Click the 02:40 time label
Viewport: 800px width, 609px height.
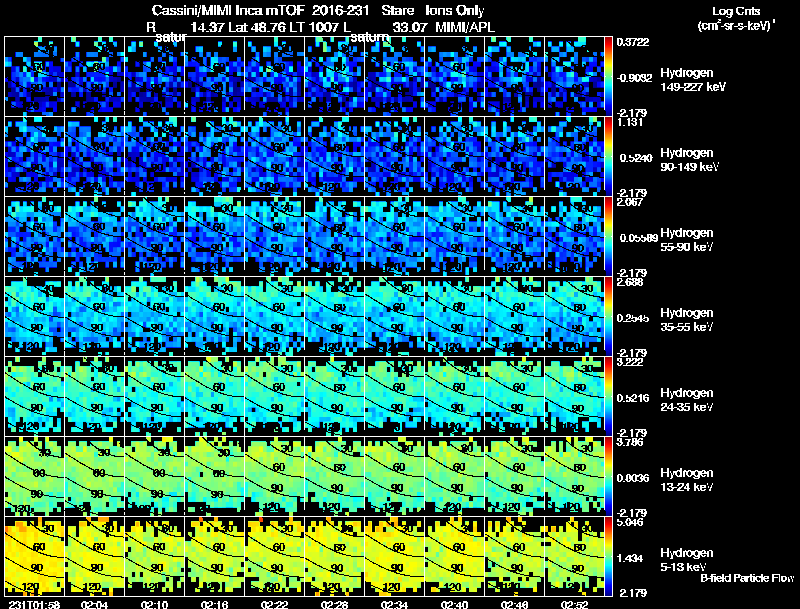click(x=455, y=604)
